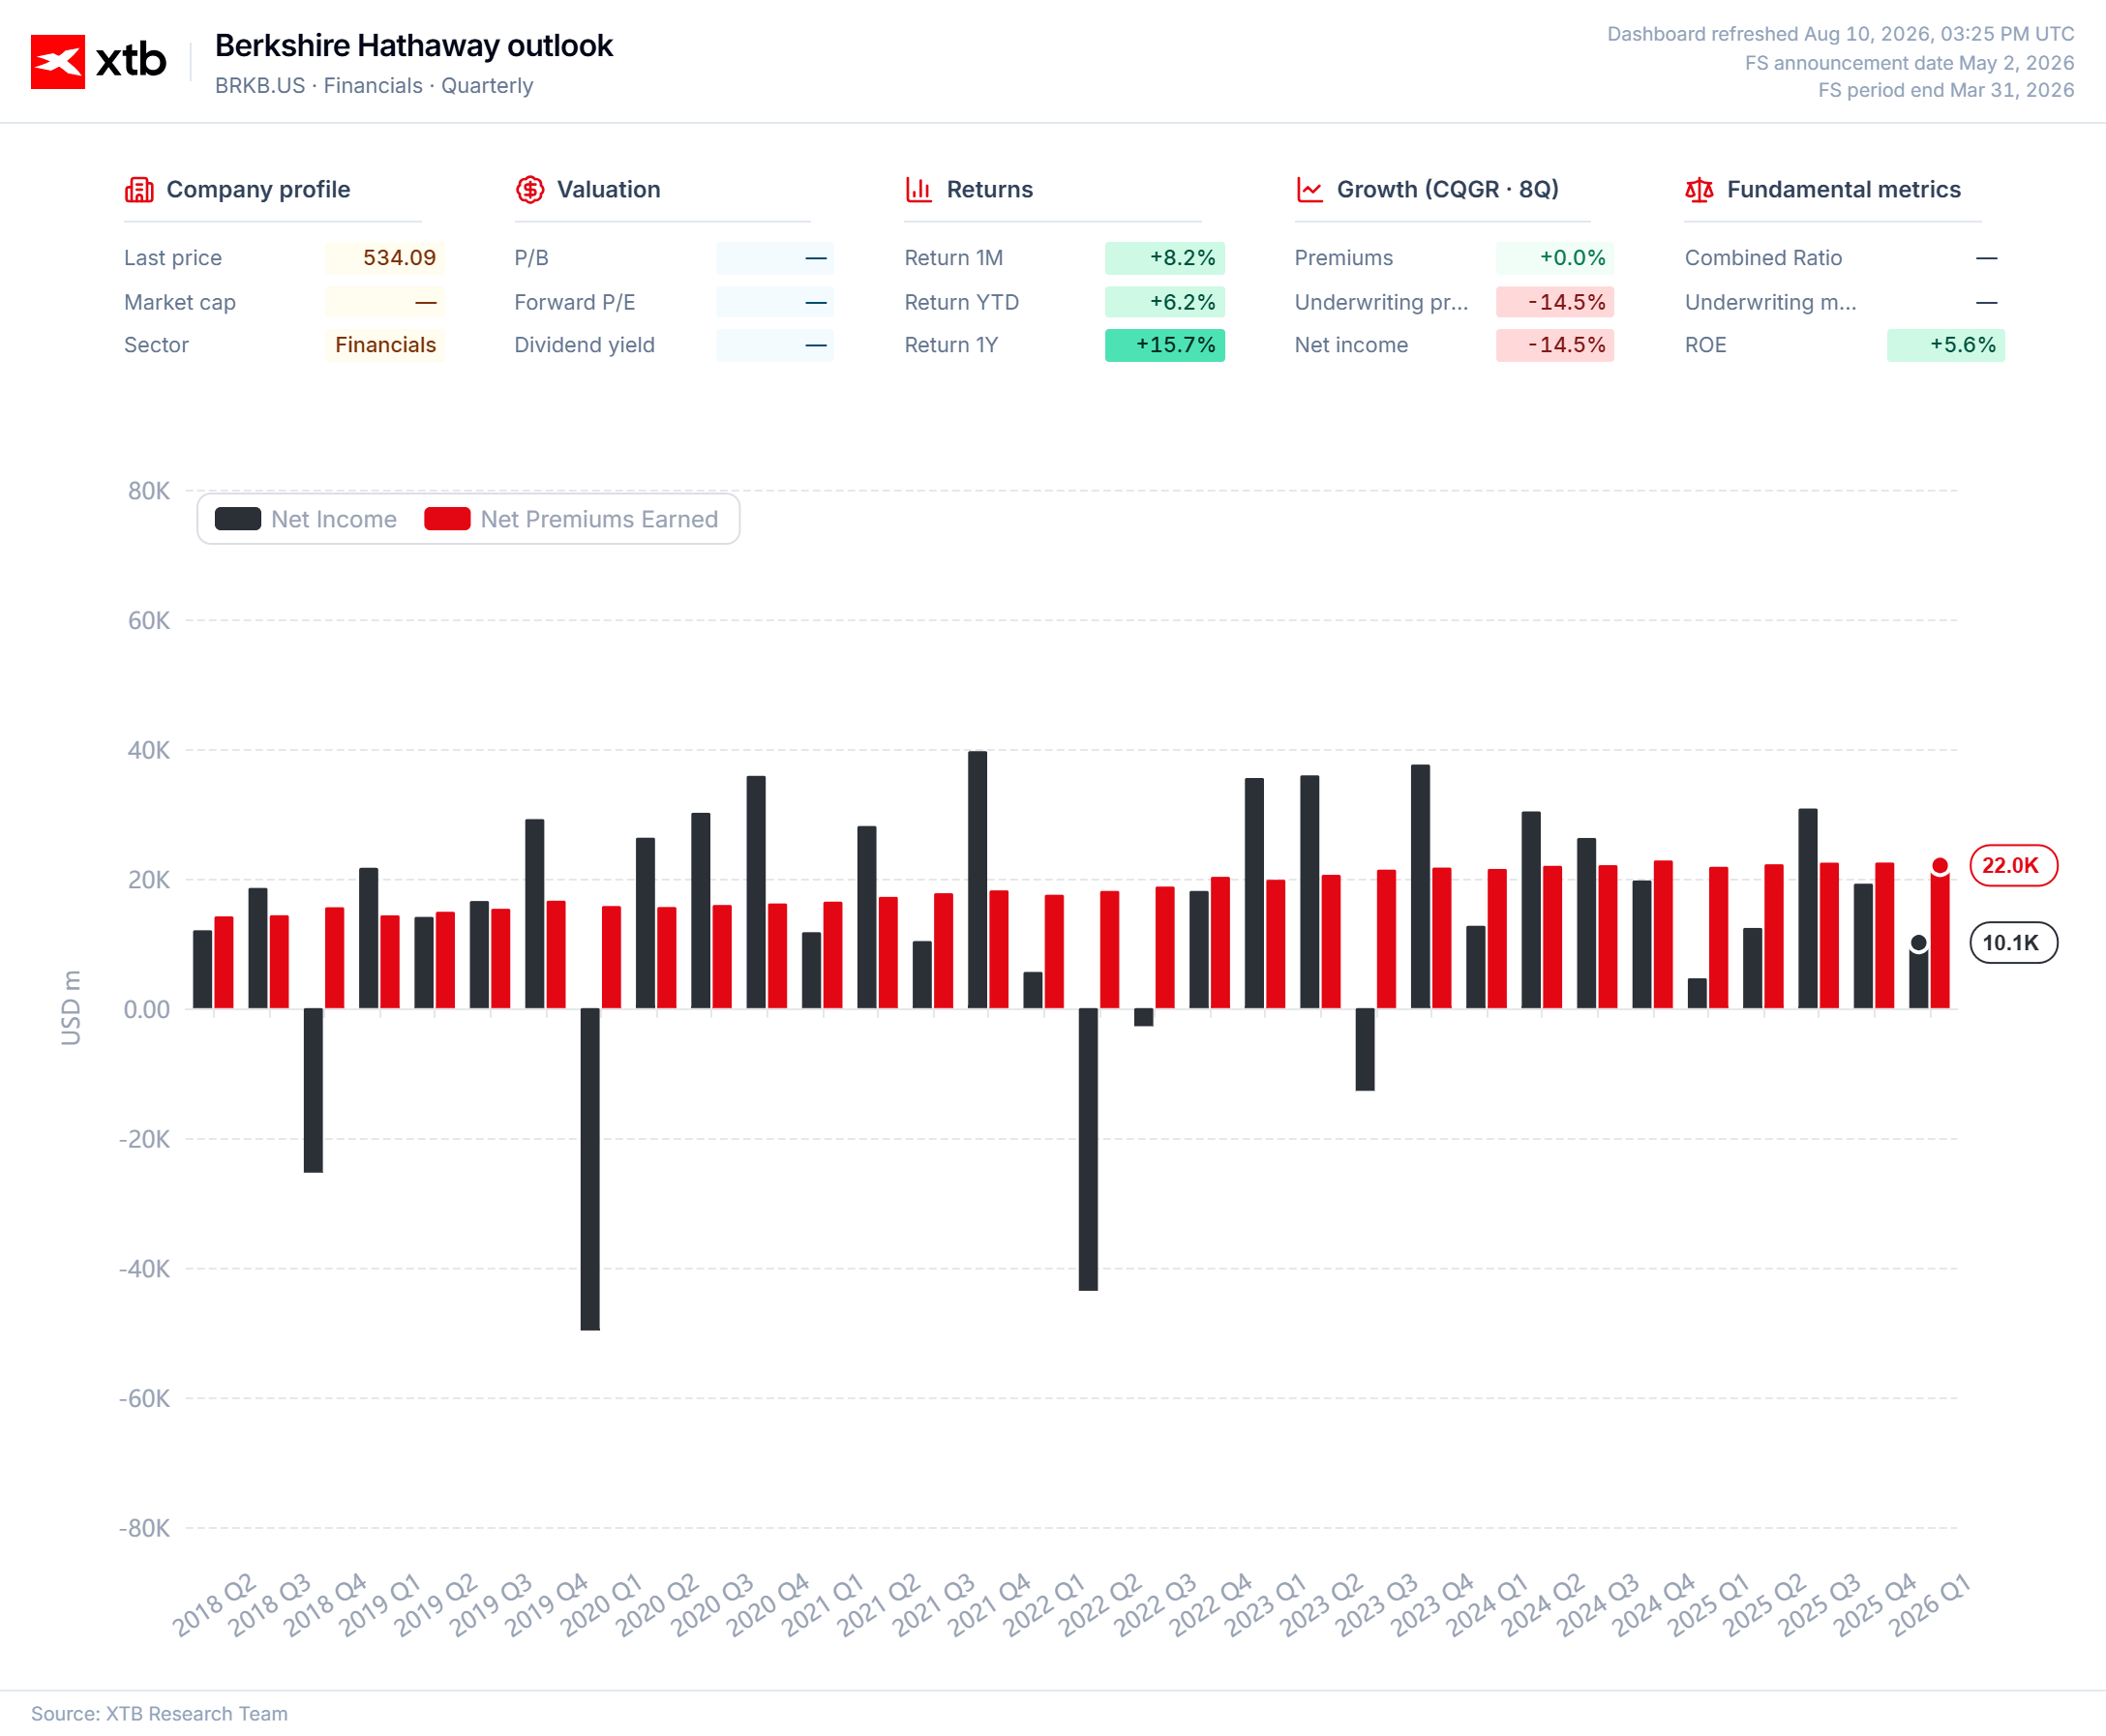Click the 22.0K premiums value label
The image size is (2106, 1736).
[2013, 865]
